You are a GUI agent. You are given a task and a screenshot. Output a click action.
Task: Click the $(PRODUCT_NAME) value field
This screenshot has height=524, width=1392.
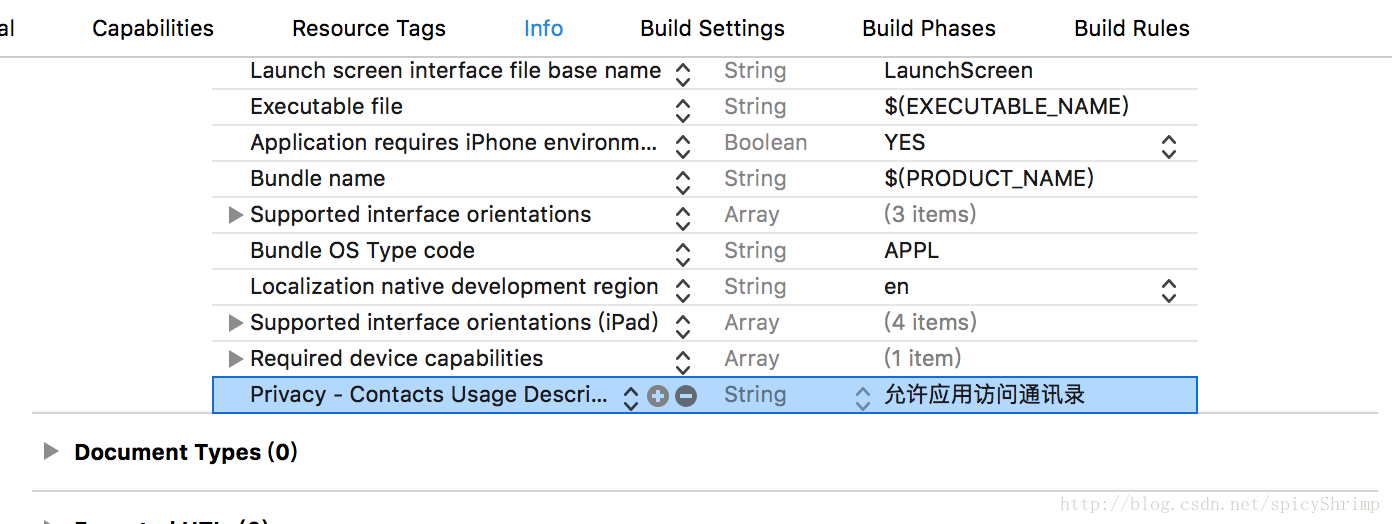click(x=989, y=179)
